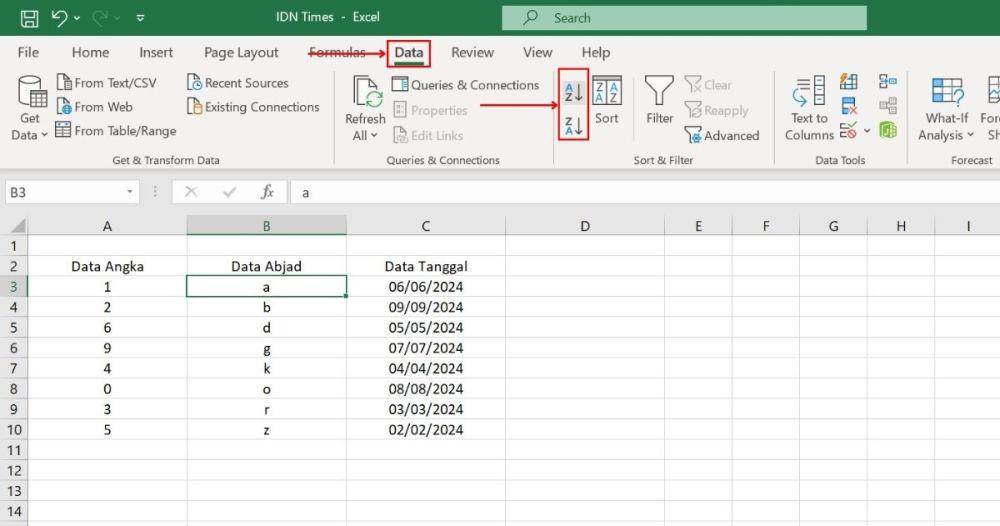
Task: Open the File tab
Action: [x=28, y=52]
